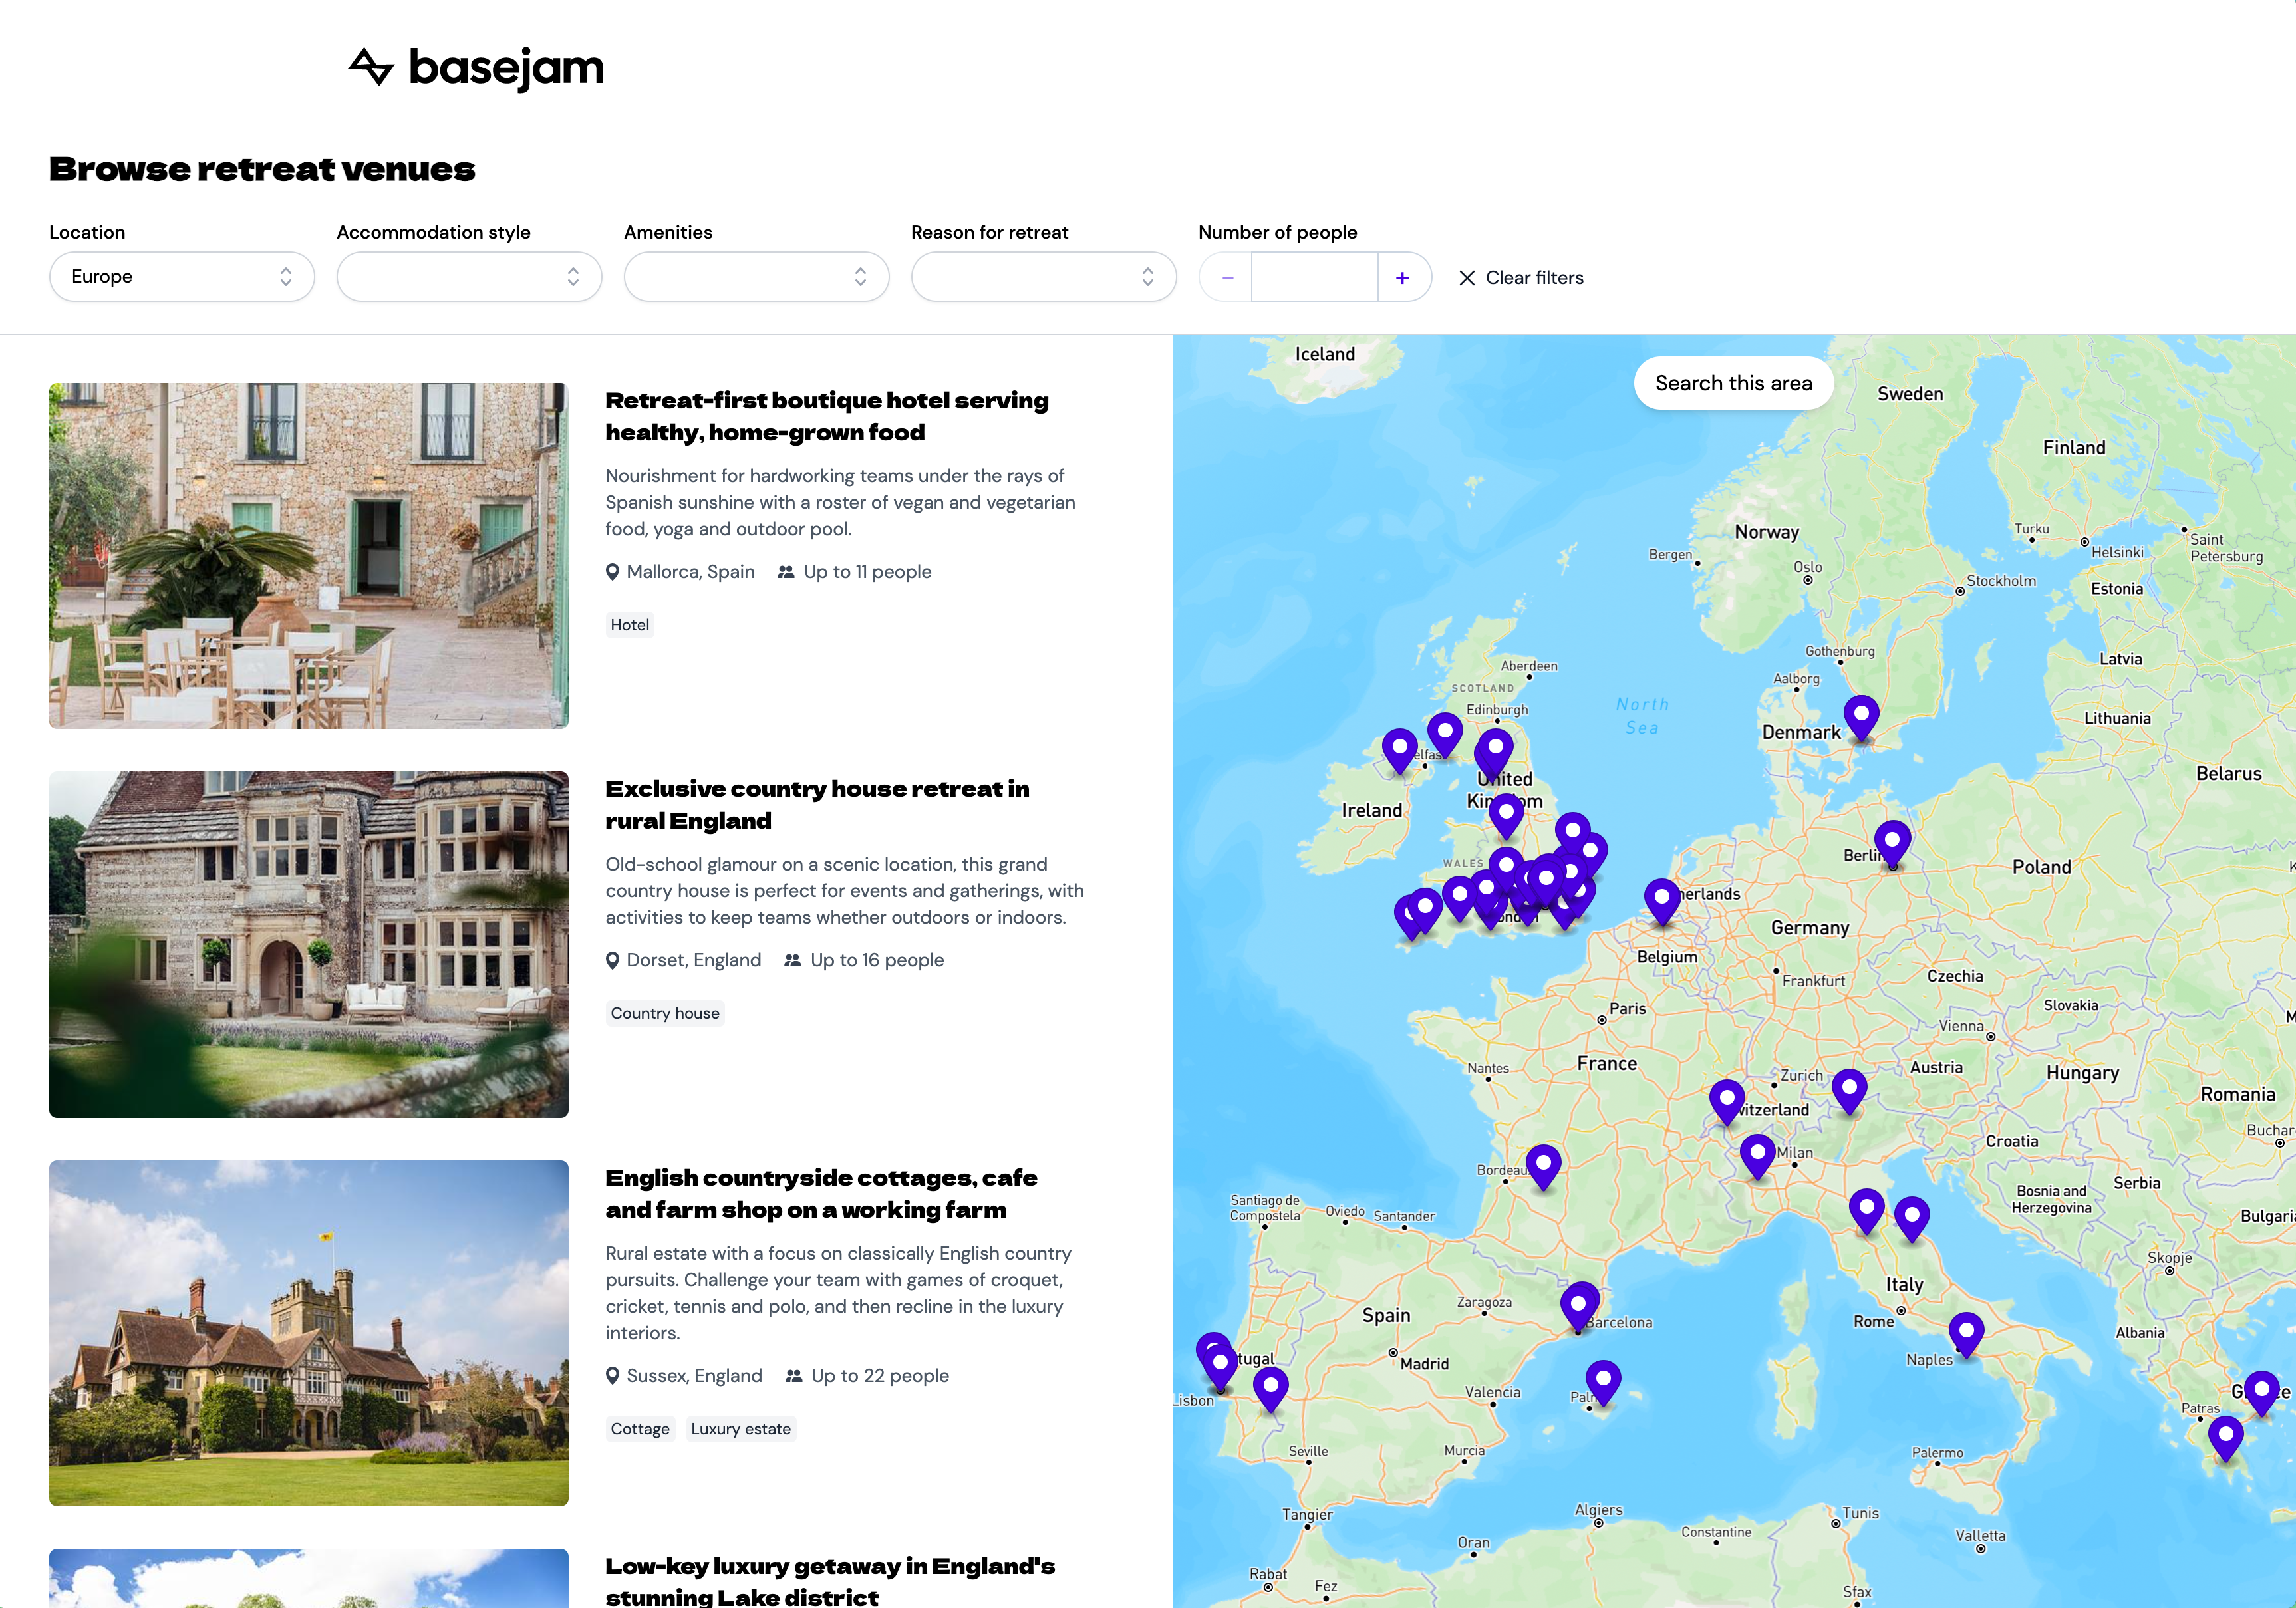This screenshot has width=2296, height=1608.
Task: Increase number of people with plus button
Action: tap(1402, 278)
